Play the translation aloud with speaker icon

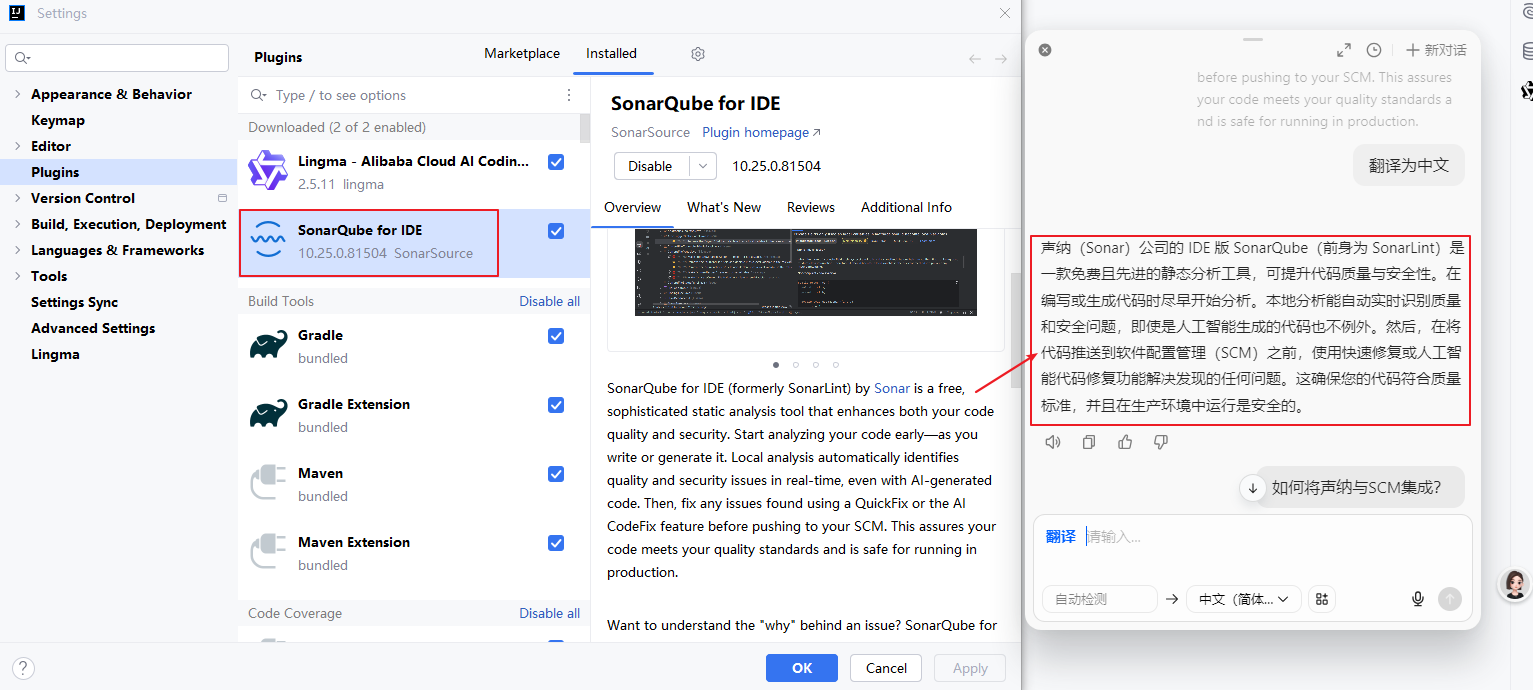click(1052, 442)
